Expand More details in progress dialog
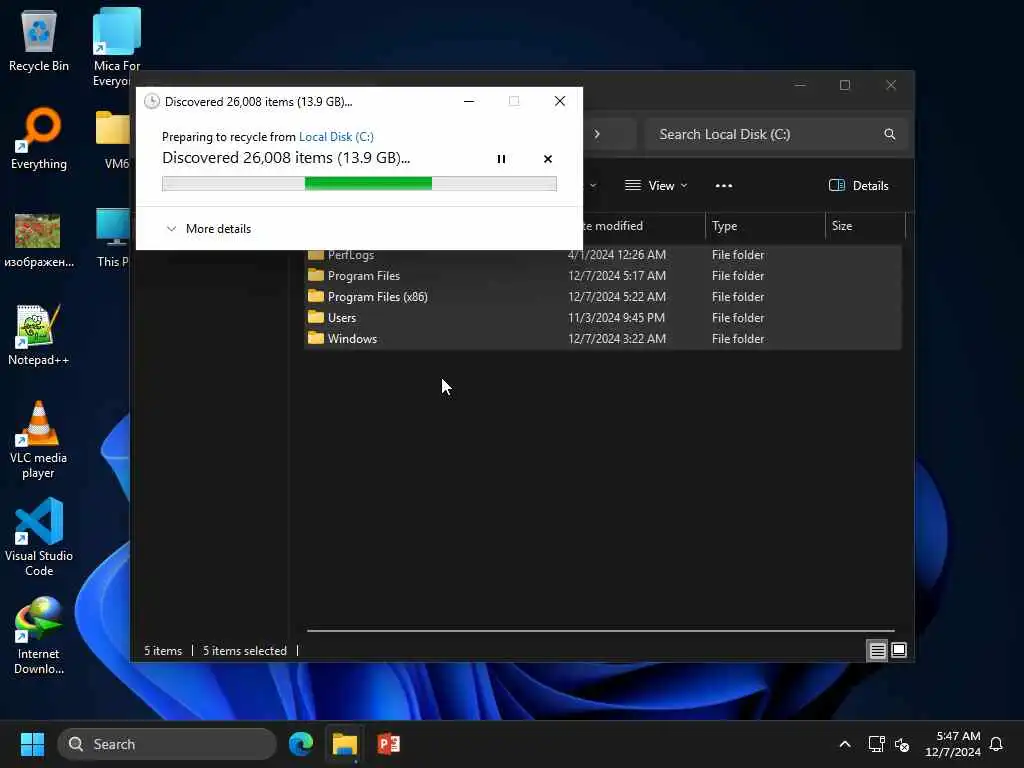 pyautogui.click(x=209, y=229)
